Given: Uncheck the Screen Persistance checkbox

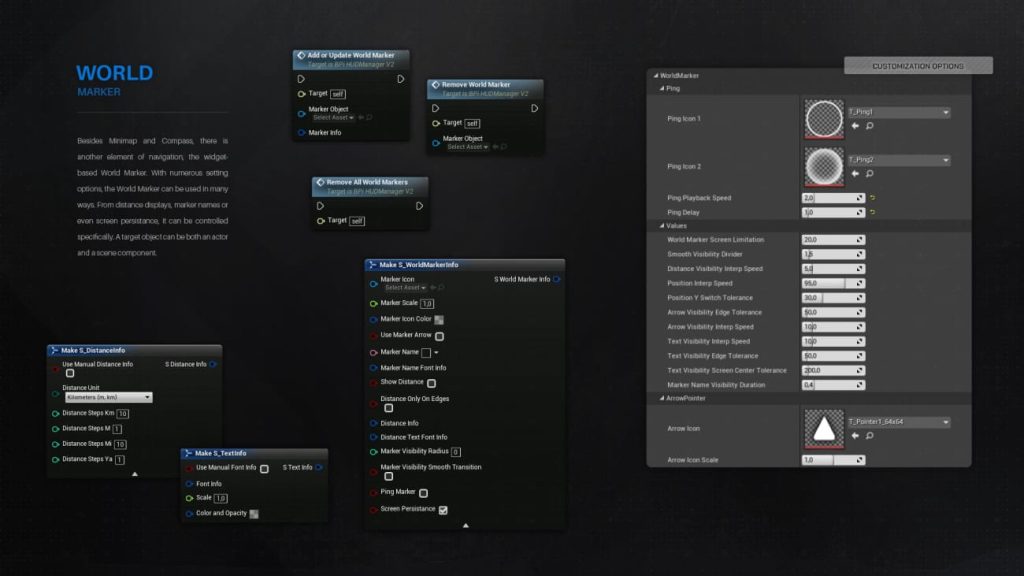Looking at the screenshot, I should coord(443,510).
